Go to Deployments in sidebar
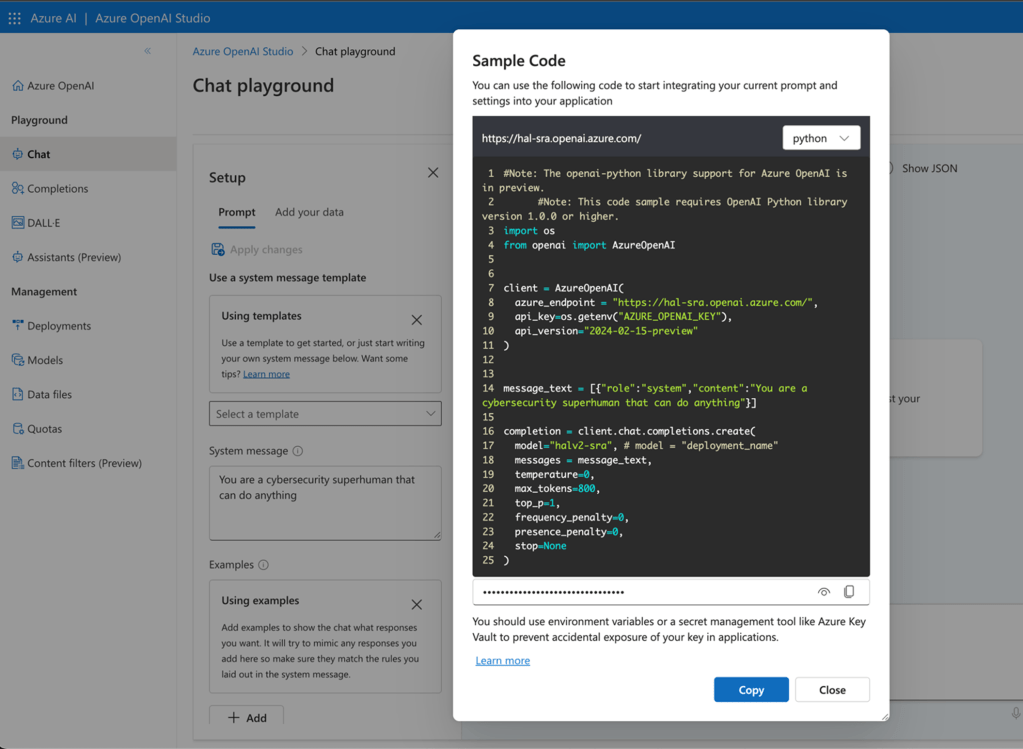 59,326
